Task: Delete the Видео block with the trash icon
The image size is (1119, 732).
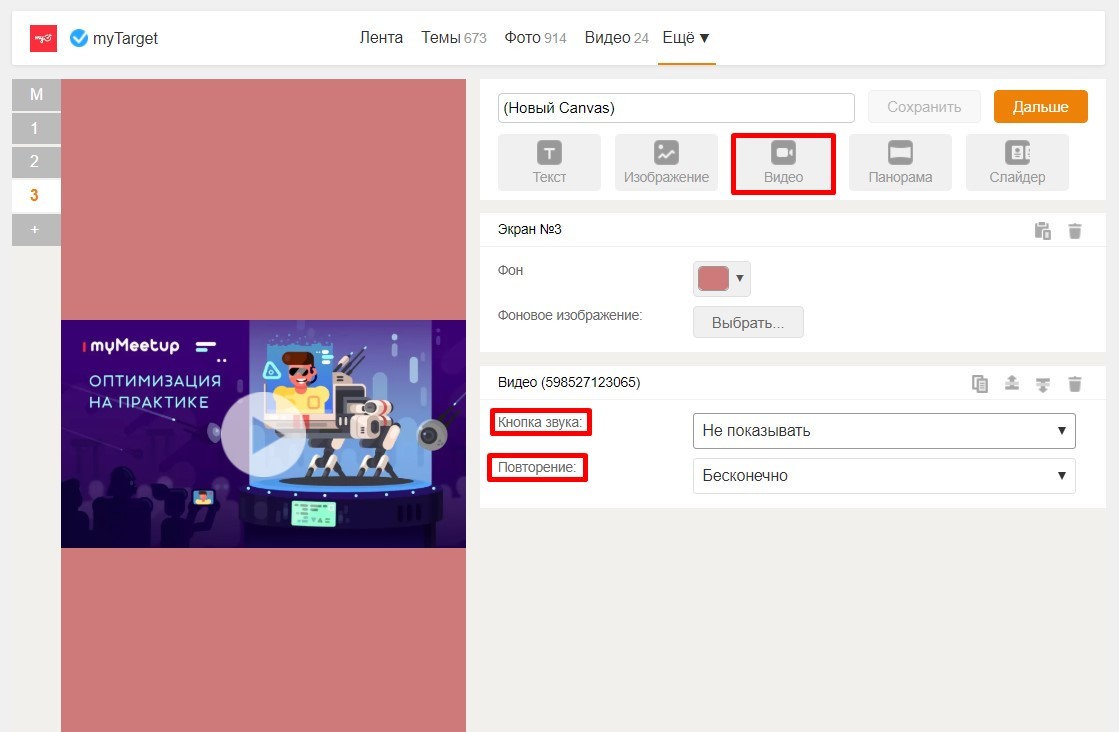Action: point(1075,383)
